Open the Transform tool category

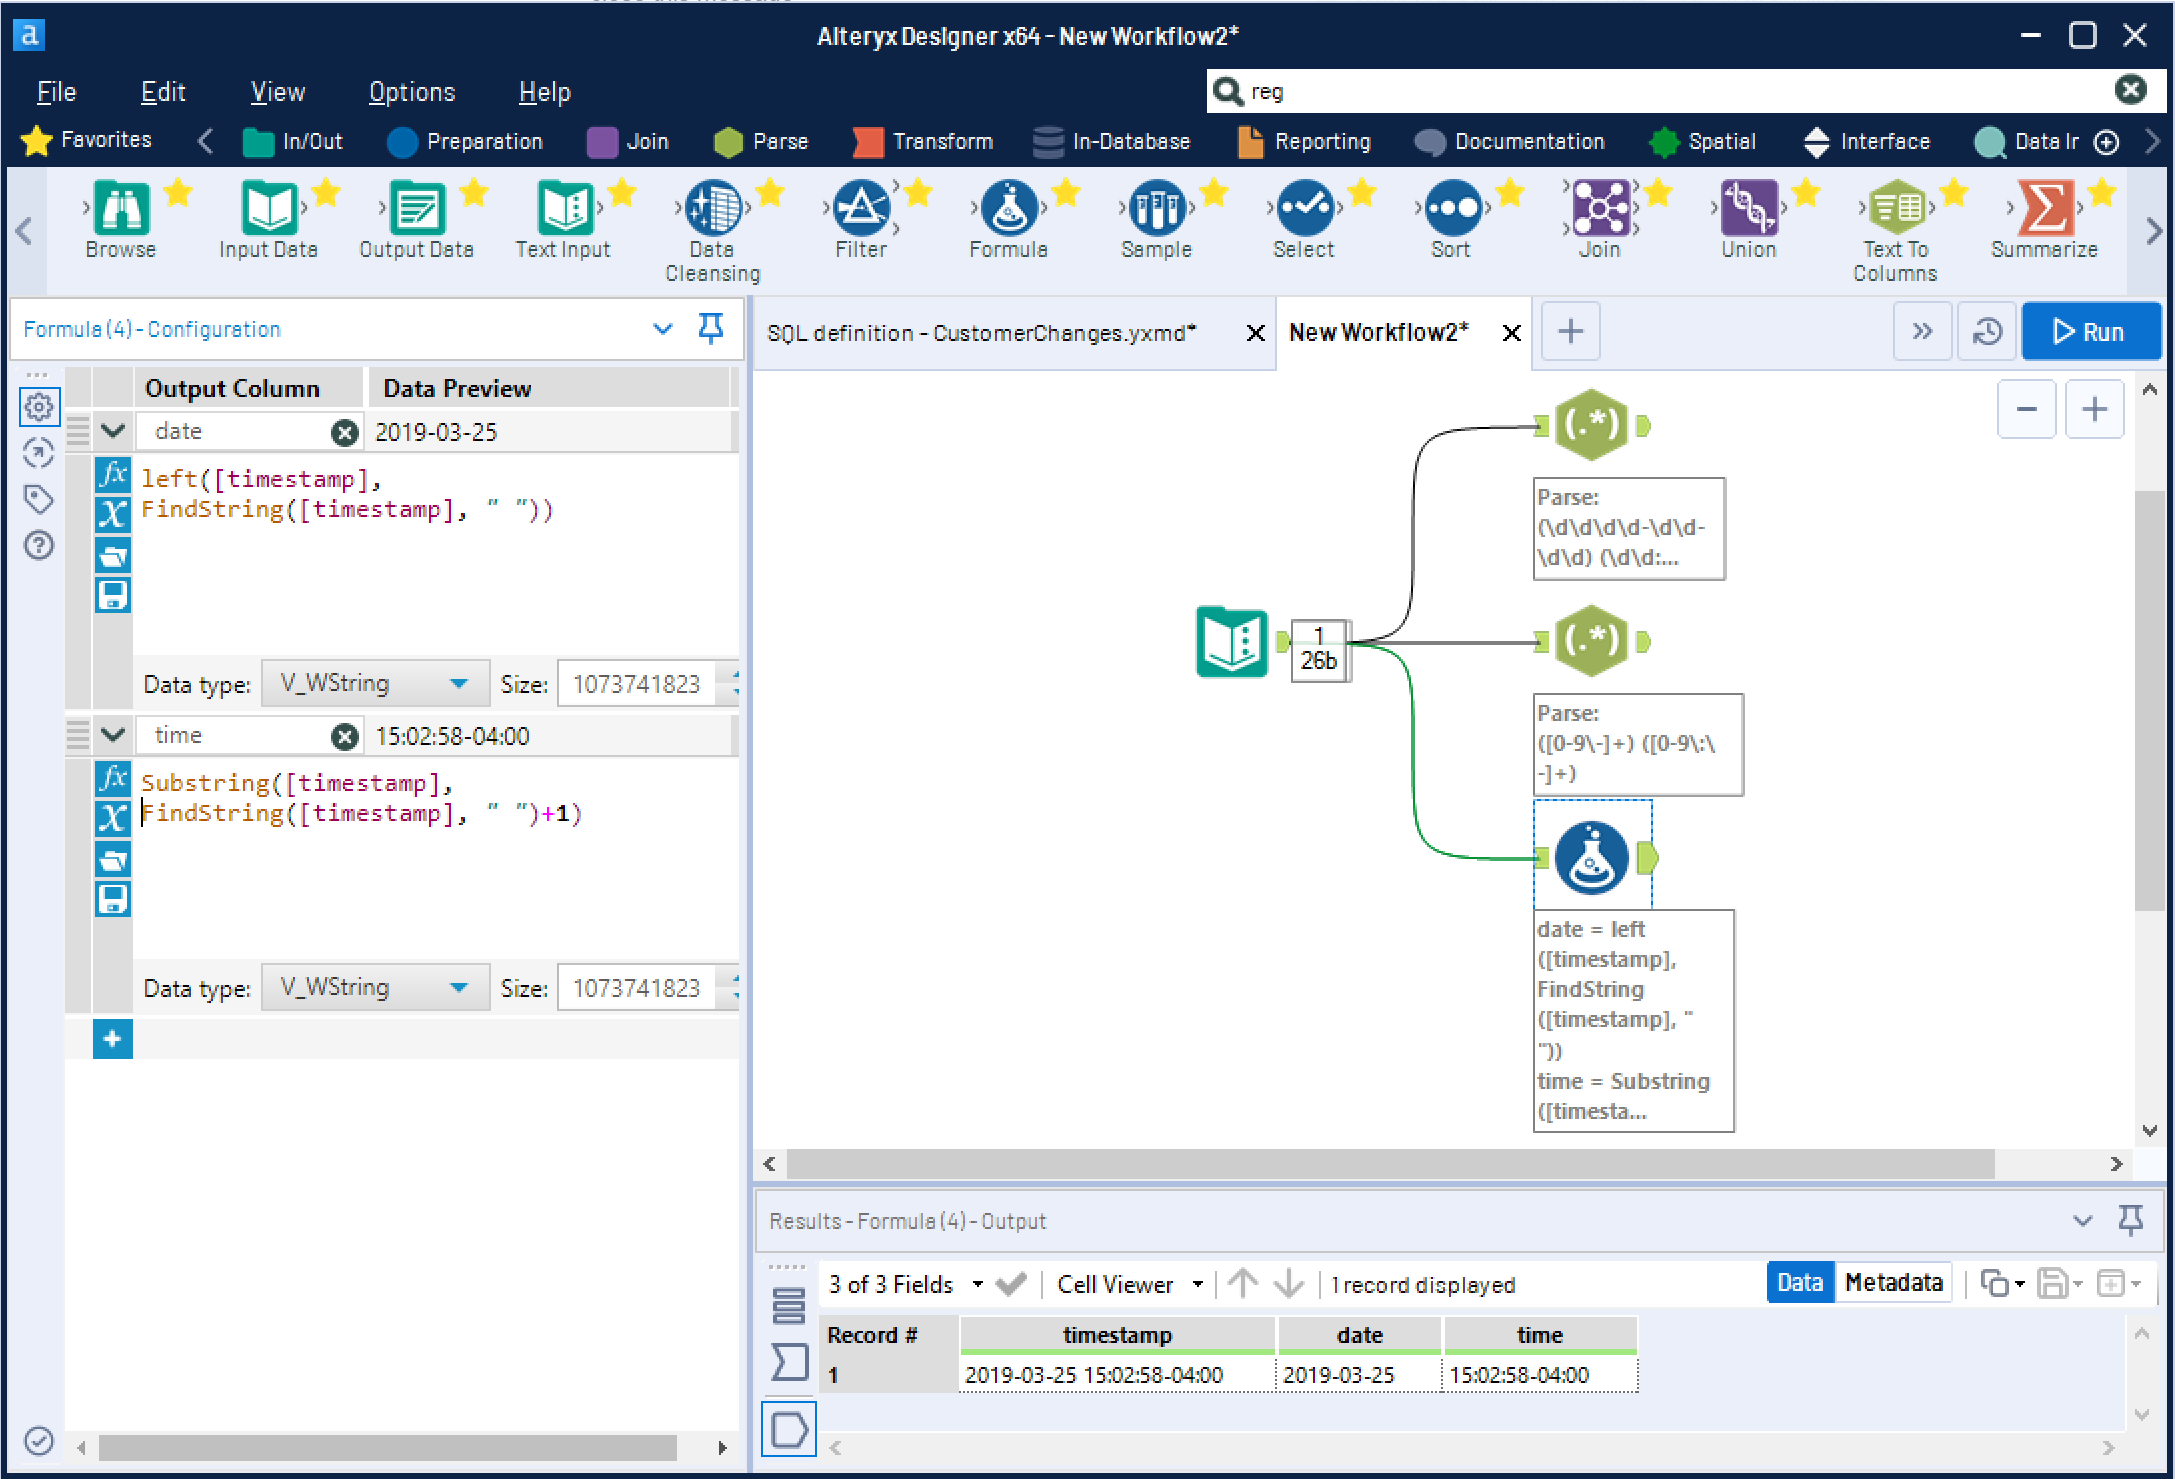click(x=922, y=141)
